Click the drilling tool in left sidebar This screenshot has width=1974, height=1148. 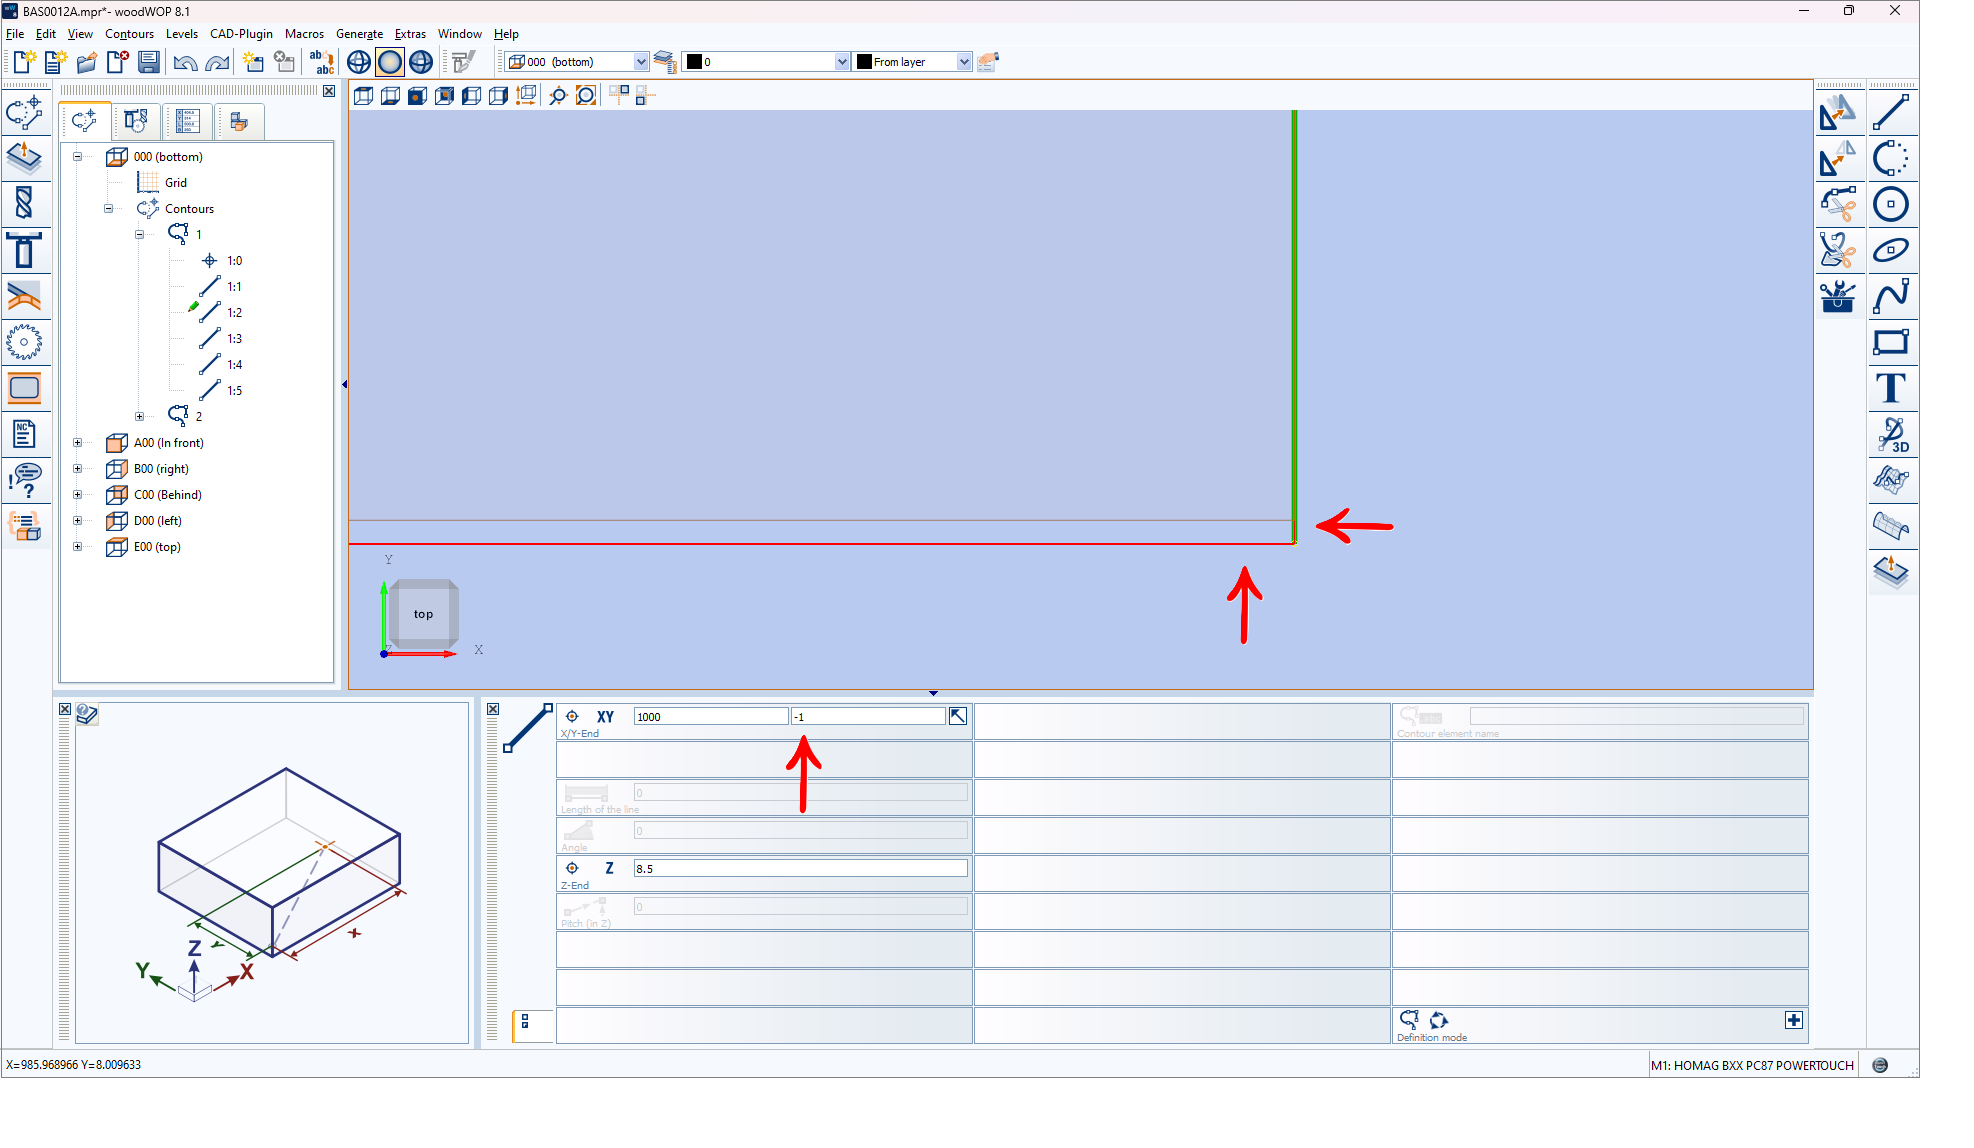click(24, 204)
